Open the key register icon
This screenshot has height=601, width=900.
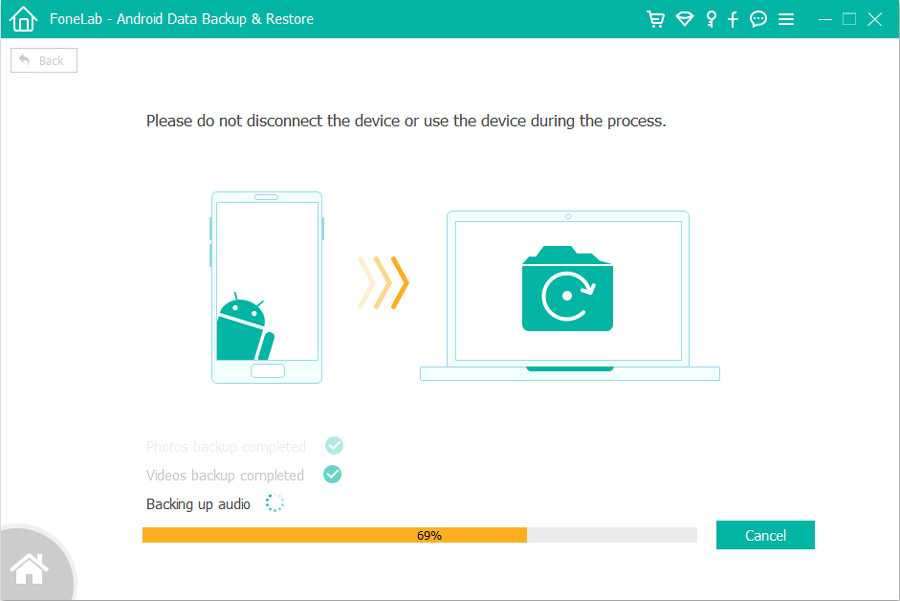pyautogui.click(x=711, y=19)
